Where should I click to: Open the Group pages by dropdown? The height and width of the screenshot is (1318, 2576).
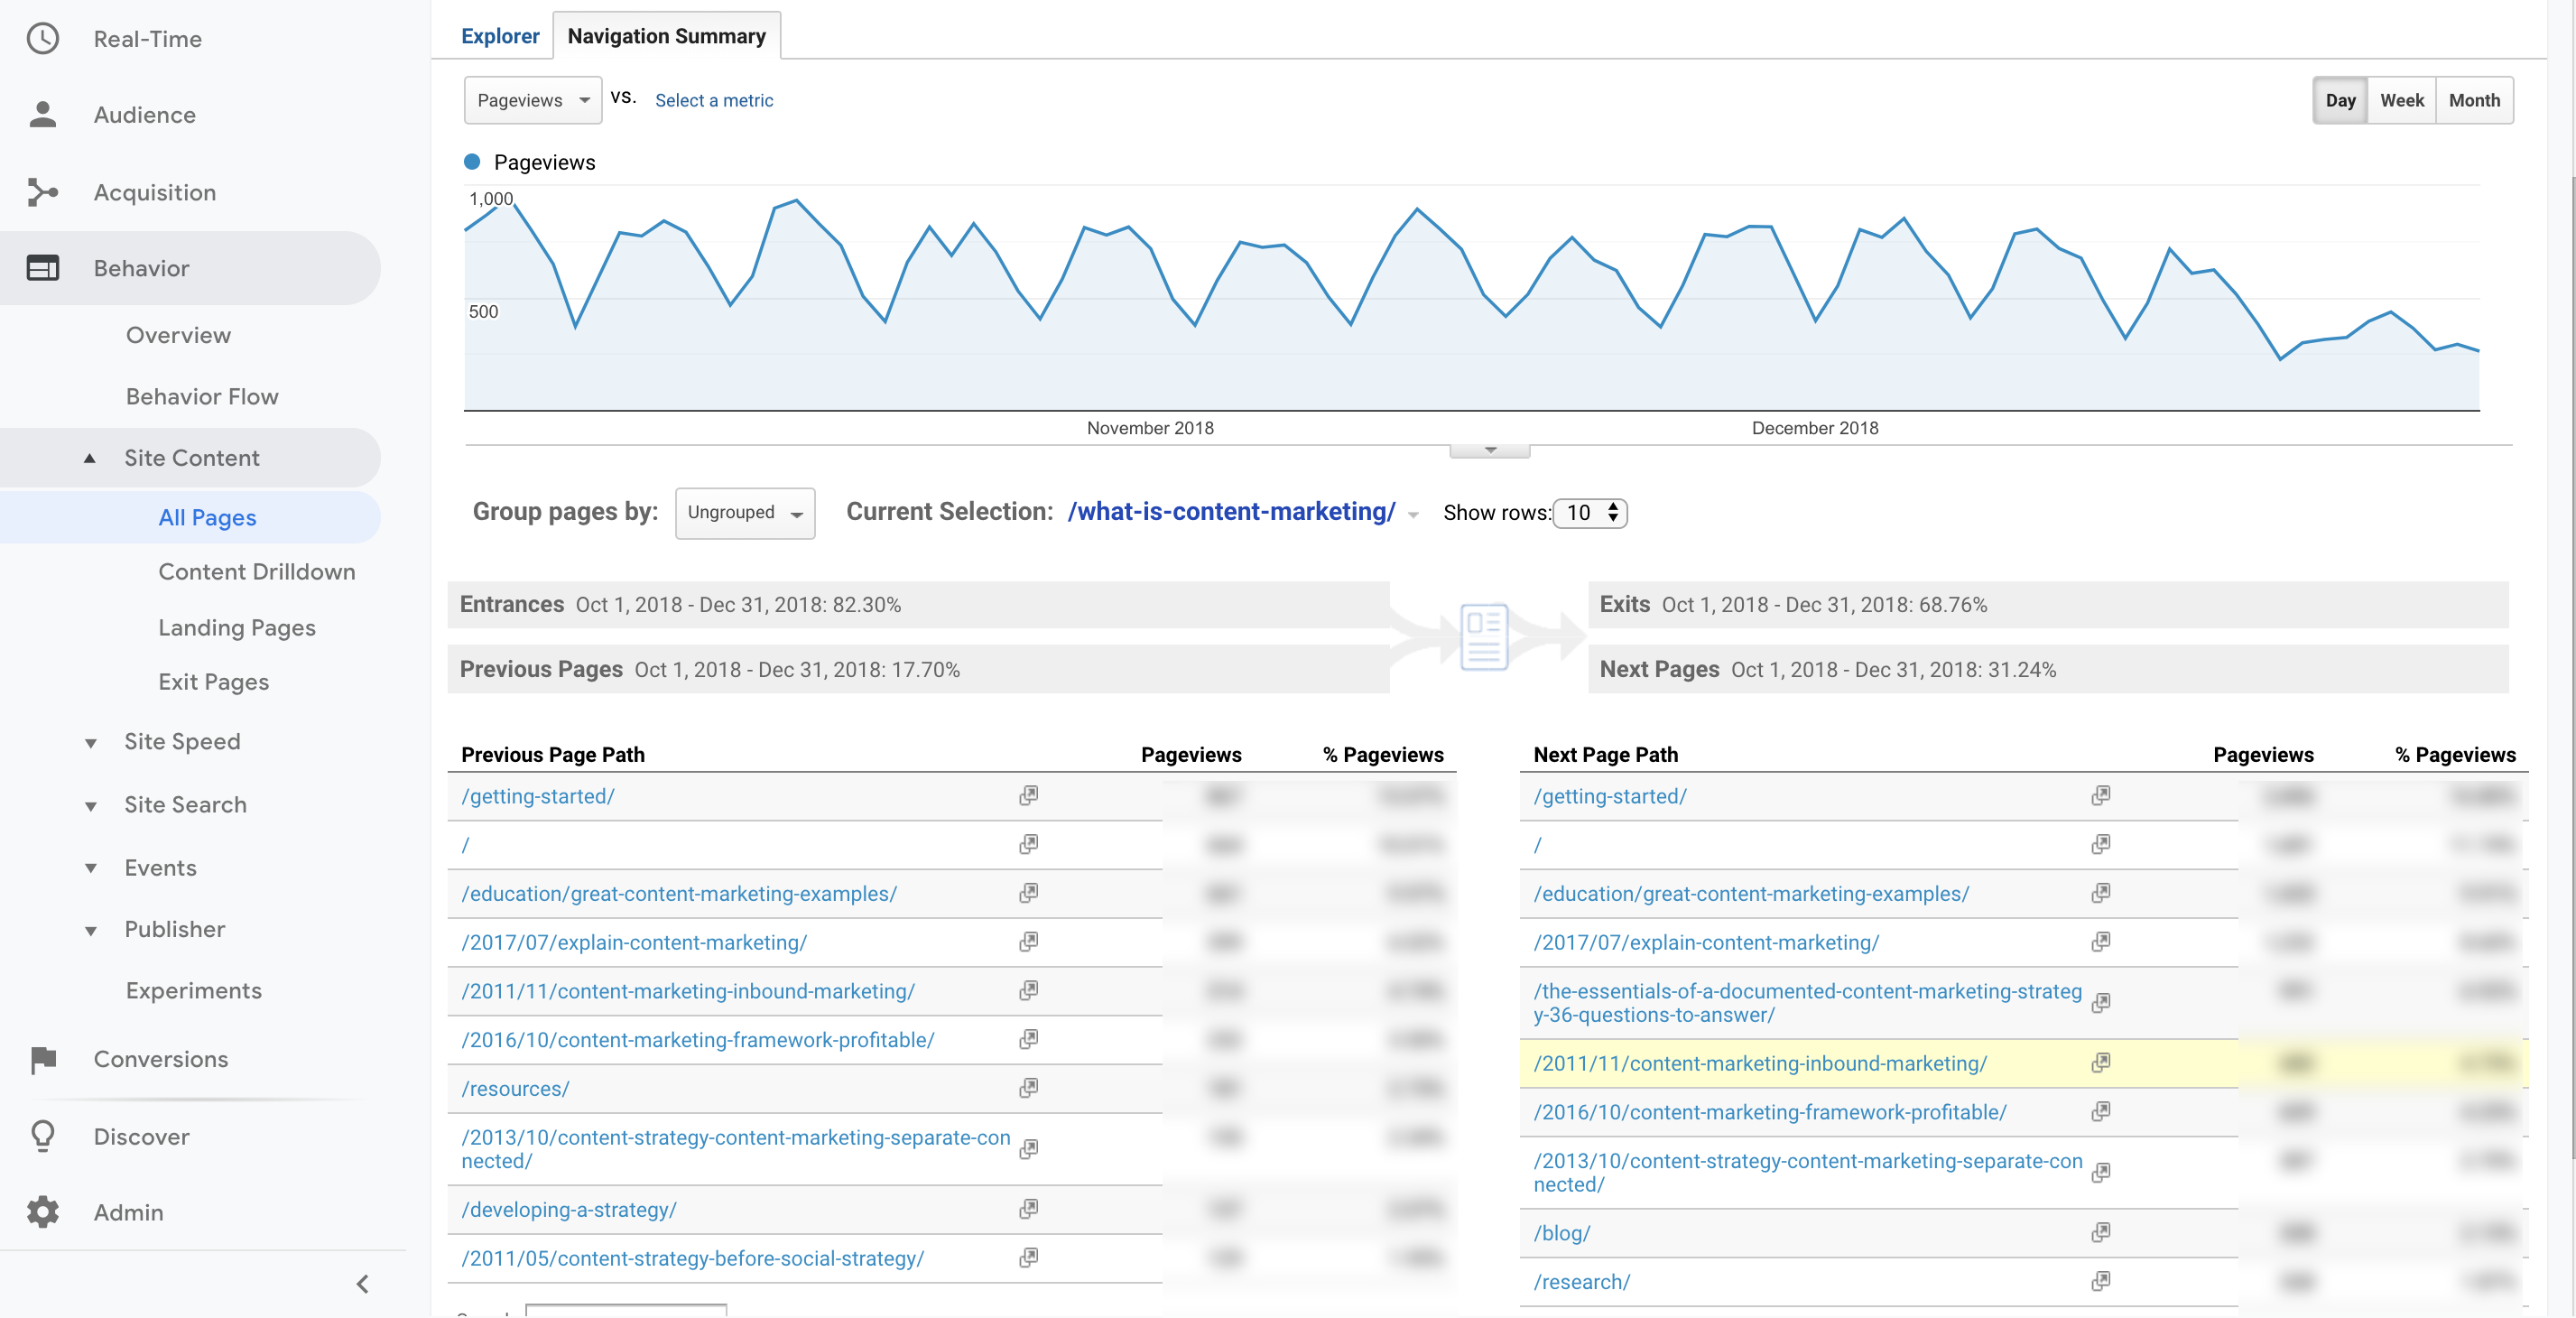click(x=741, y=513)
